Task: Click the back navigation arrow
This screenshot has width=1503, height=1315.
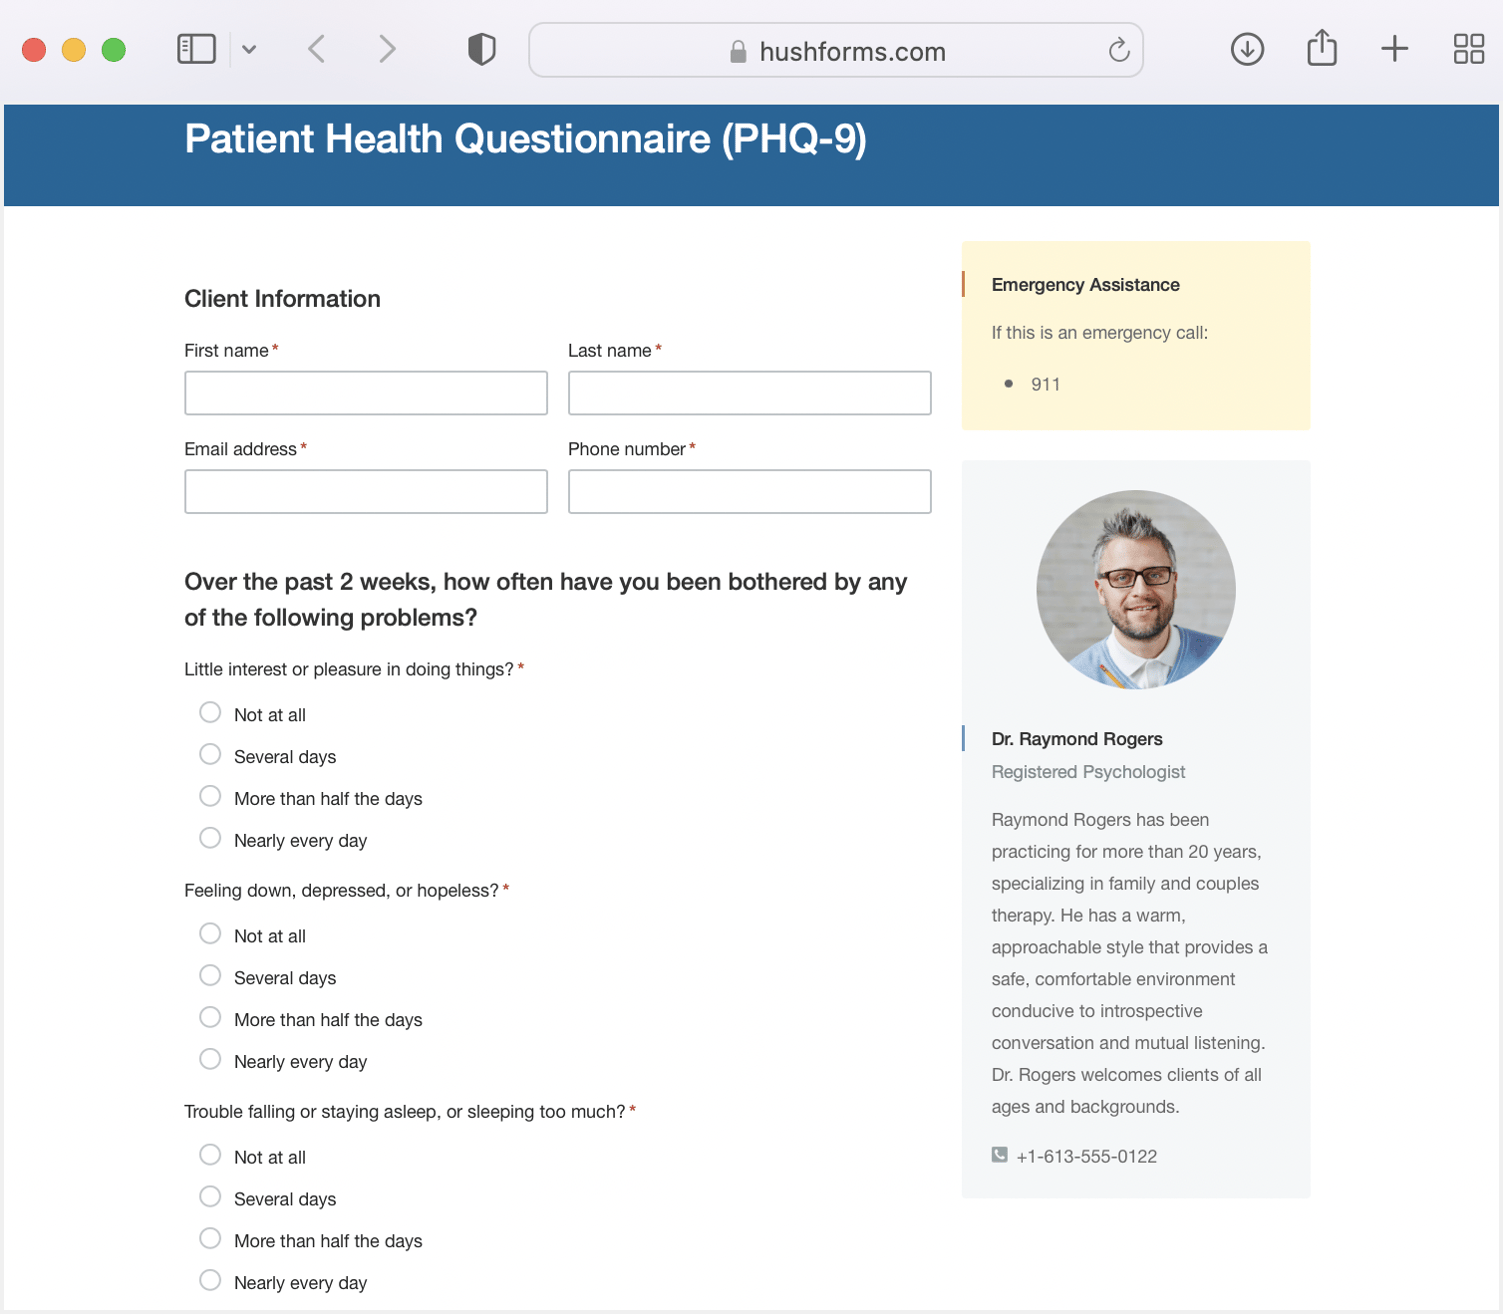Action: 316,48
